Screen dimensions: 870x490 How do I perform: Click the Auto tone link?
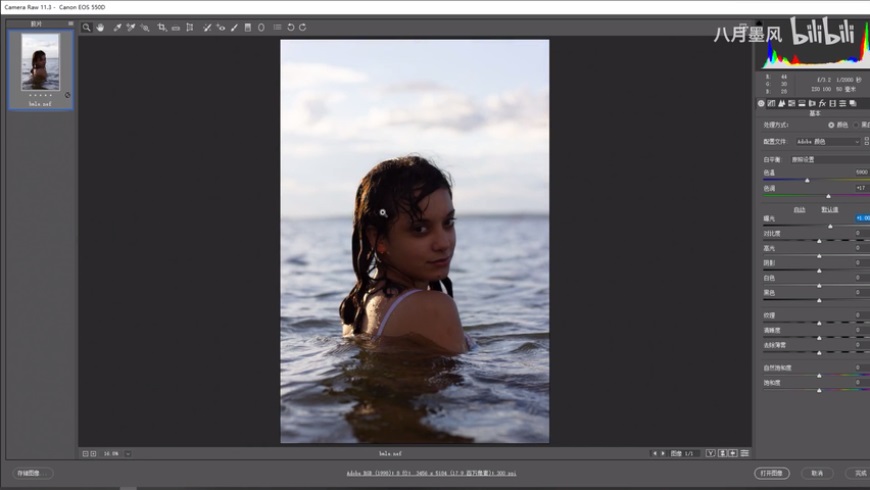pos(799,210)
